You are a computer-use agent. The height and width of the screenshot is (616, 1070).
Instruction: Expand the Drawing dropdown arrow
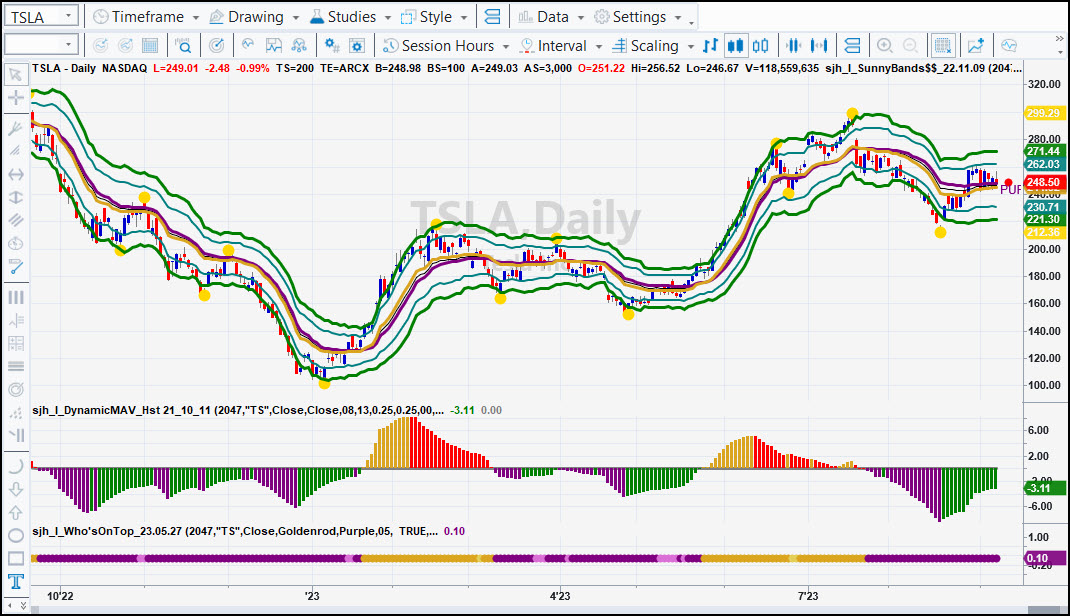tap(295, 18)
